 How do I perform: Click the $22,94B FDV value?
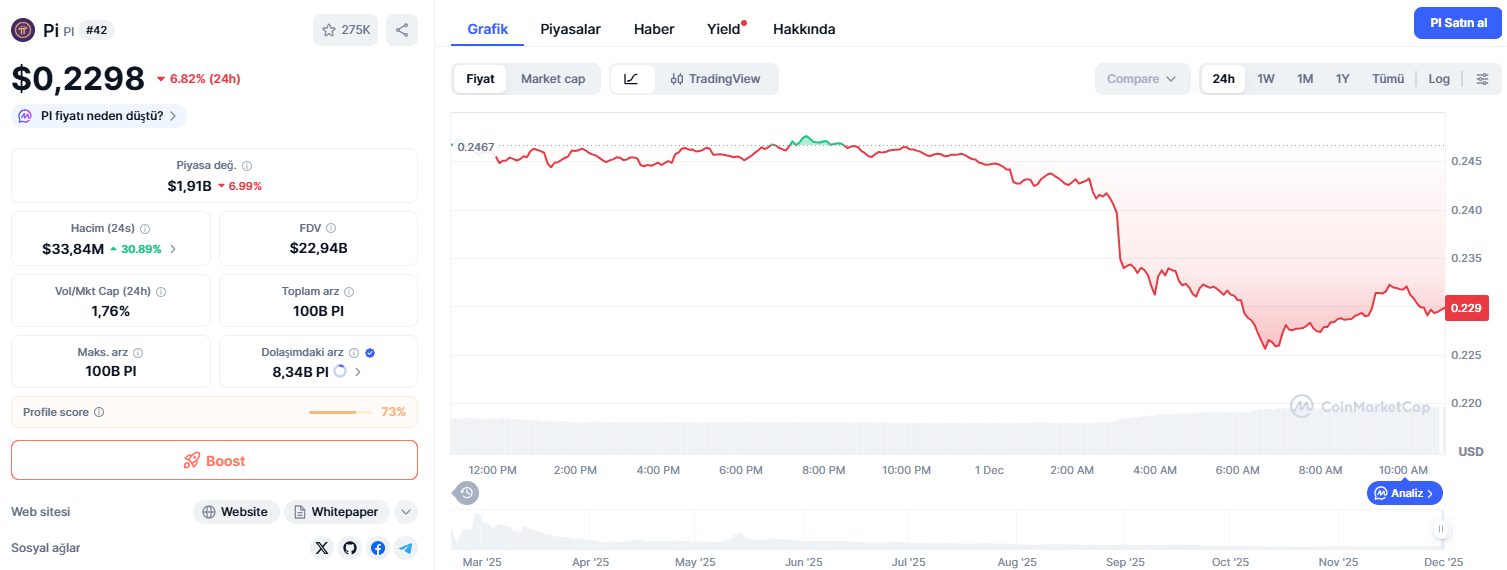click(318, 248)
